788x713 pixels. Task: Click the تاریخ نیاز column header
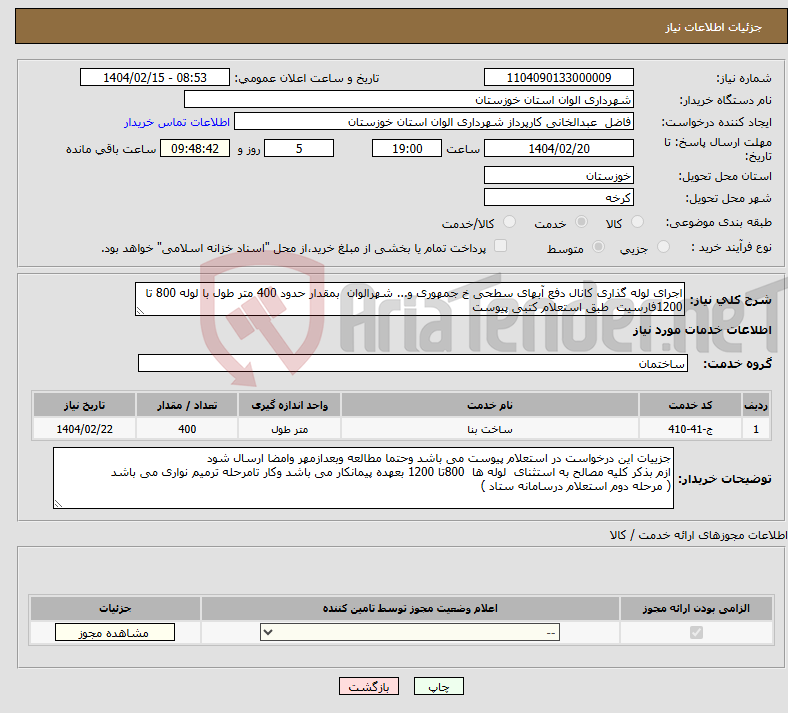click(84, 405)
